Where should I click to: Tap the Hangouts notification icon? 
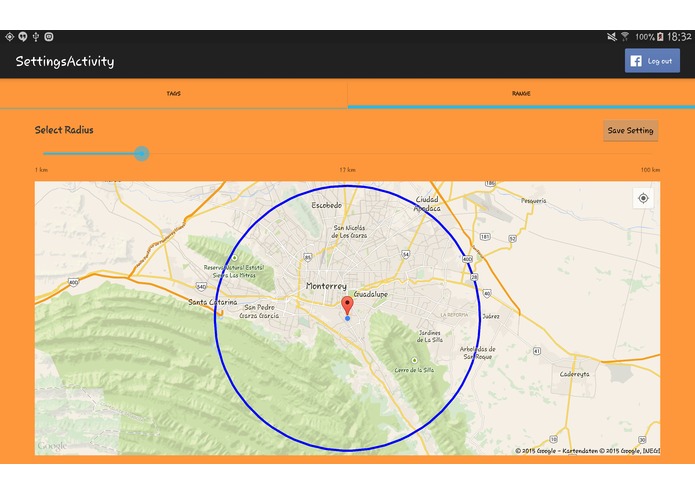(x=23, y=37)
